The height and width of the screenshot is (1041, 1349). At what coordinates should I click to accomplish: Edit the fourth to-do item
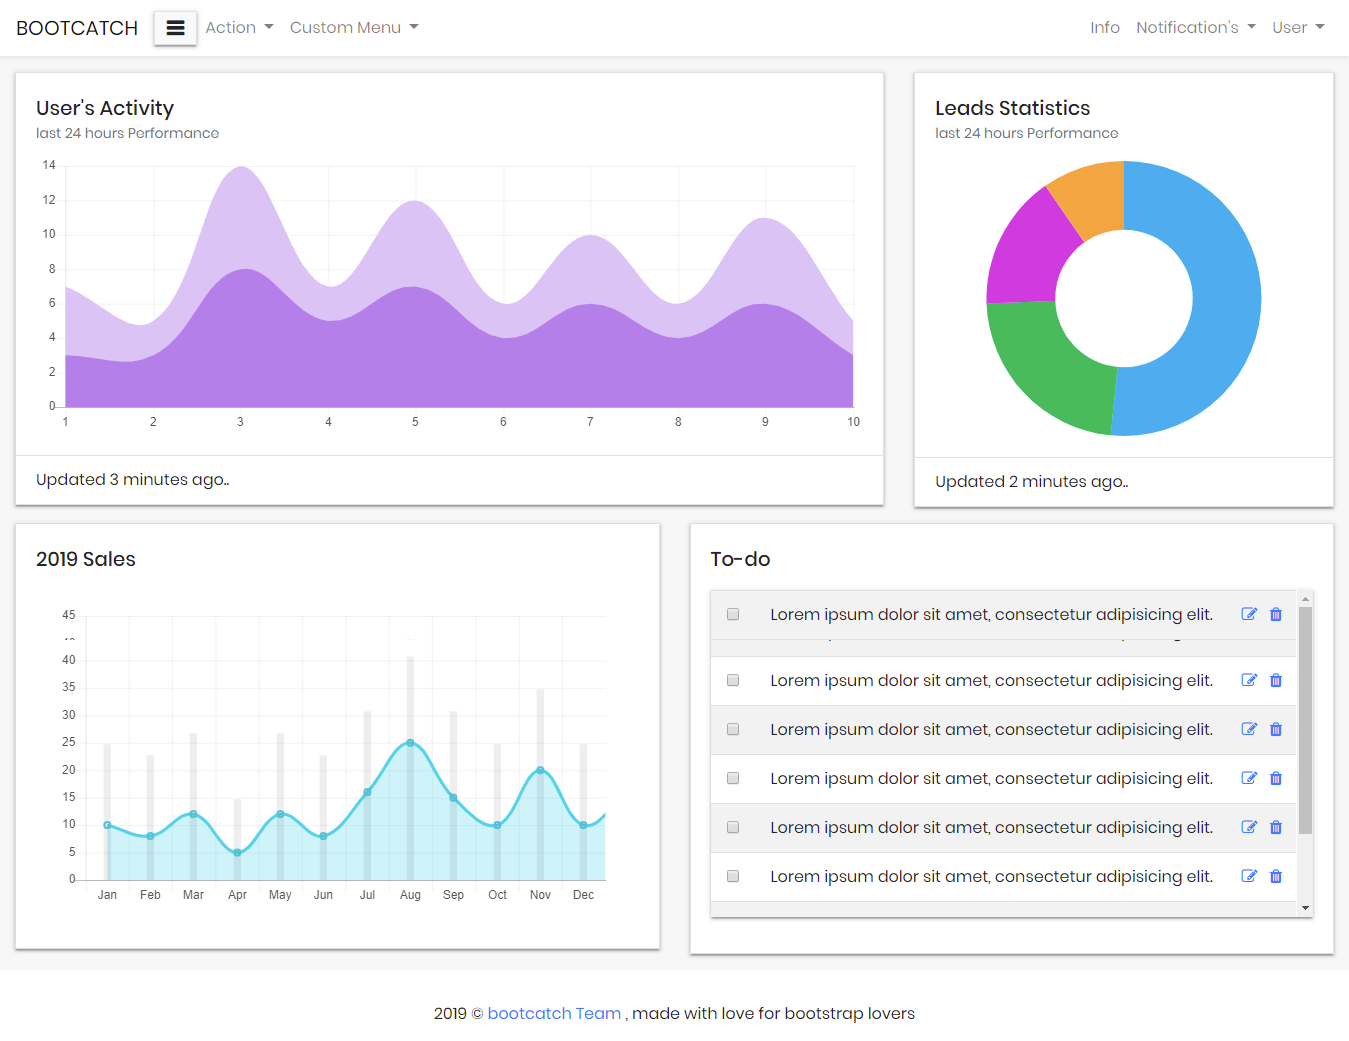(x=1249, y=778)
